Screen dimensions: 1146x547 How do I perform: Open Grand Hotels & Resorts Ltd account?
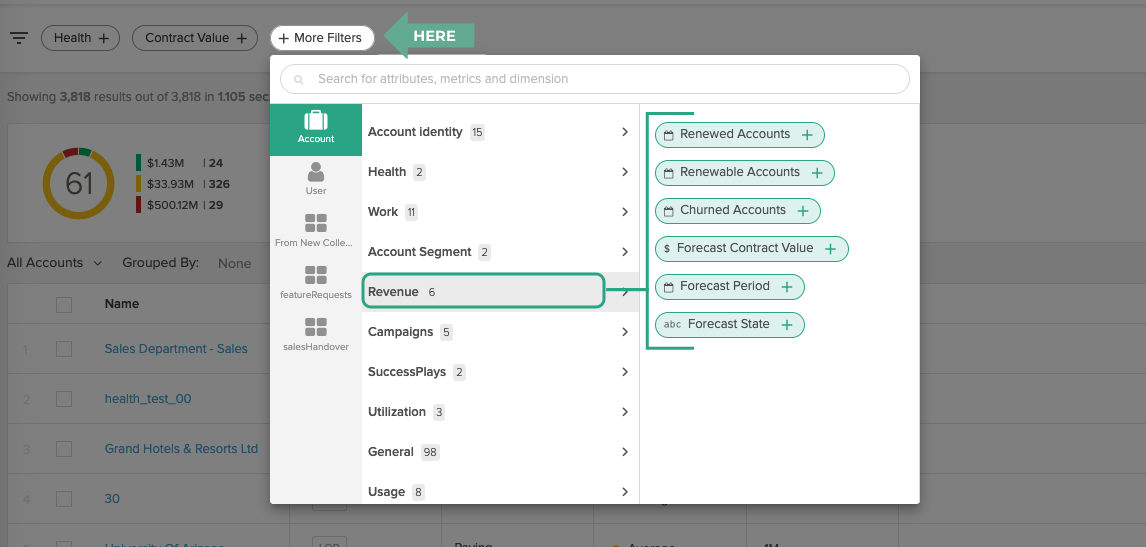coord(181,448)
